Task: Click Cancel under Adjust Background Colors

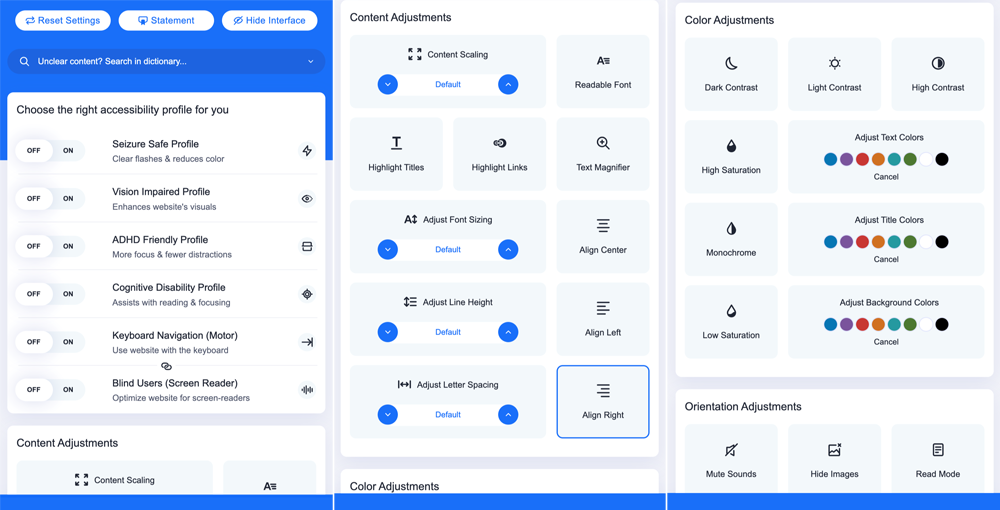Action: pyautogui.click(x=886, y=342)
